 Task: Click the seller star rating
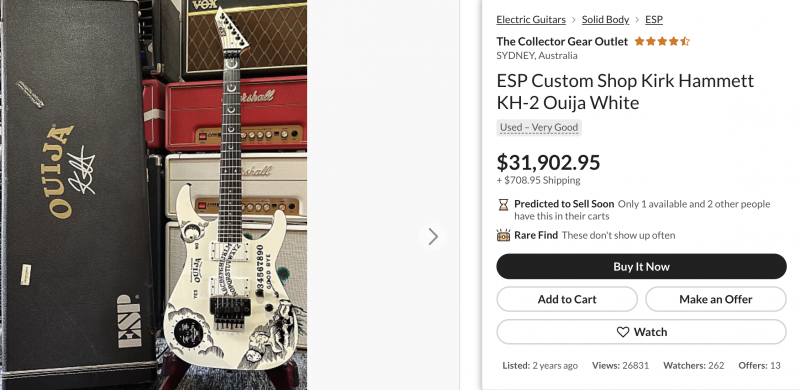(662, 41)
